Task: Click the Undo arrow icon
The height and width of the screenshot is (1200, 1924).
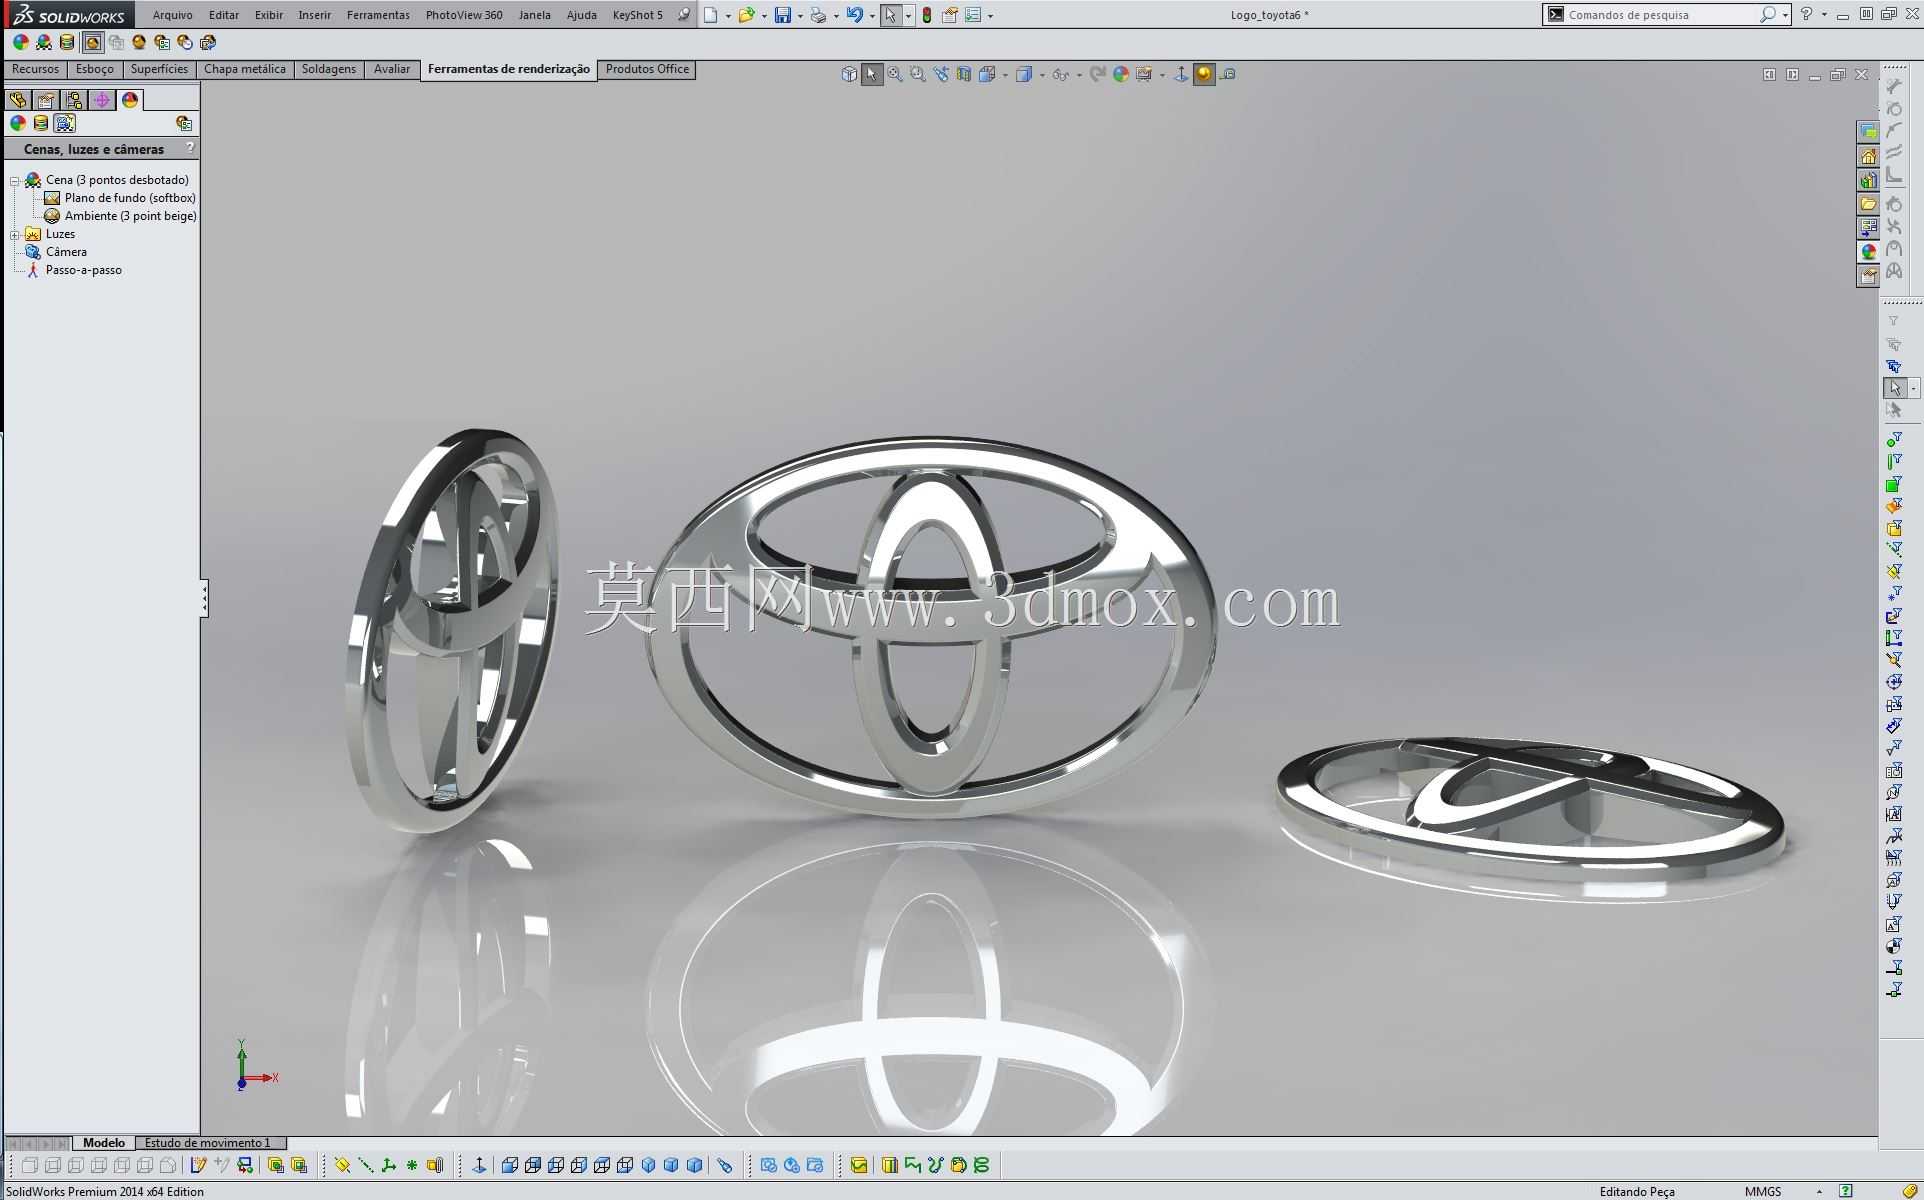Action: click(855, 15)
